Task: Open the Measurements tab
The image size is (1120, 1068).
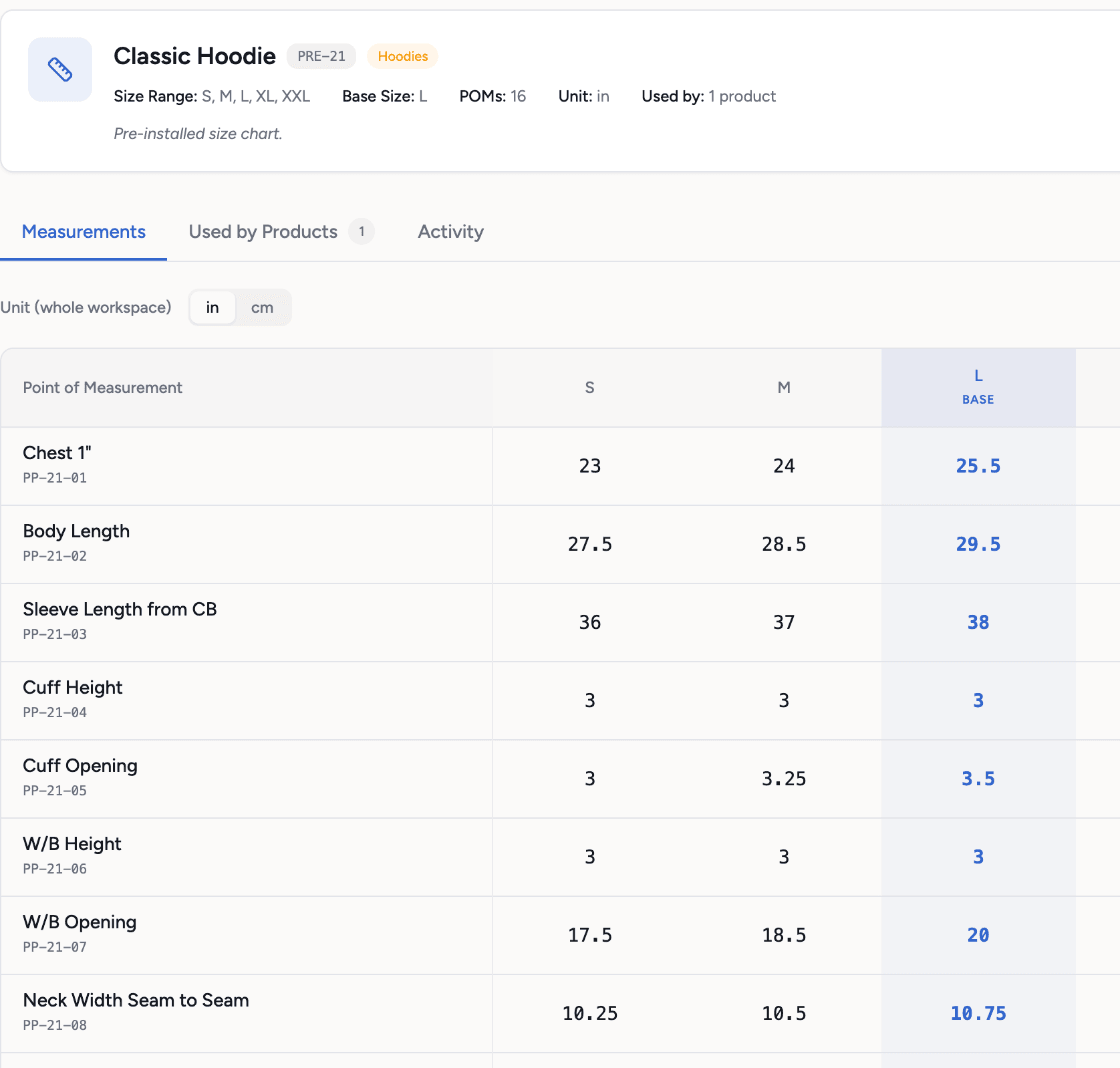Action: click(x=84, y=231)
